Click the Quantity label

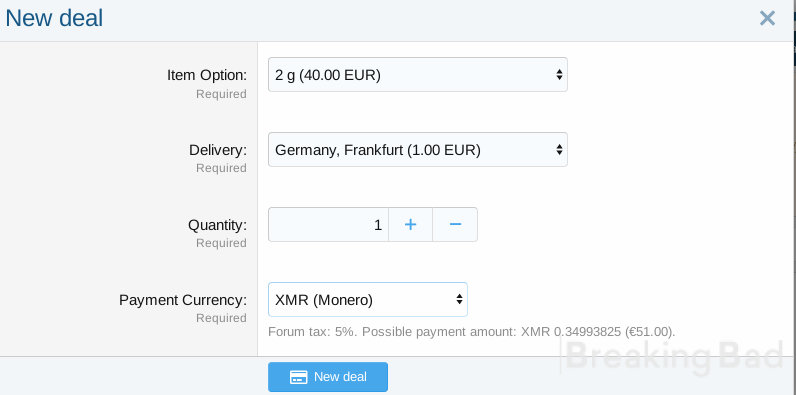click(217, 225)
